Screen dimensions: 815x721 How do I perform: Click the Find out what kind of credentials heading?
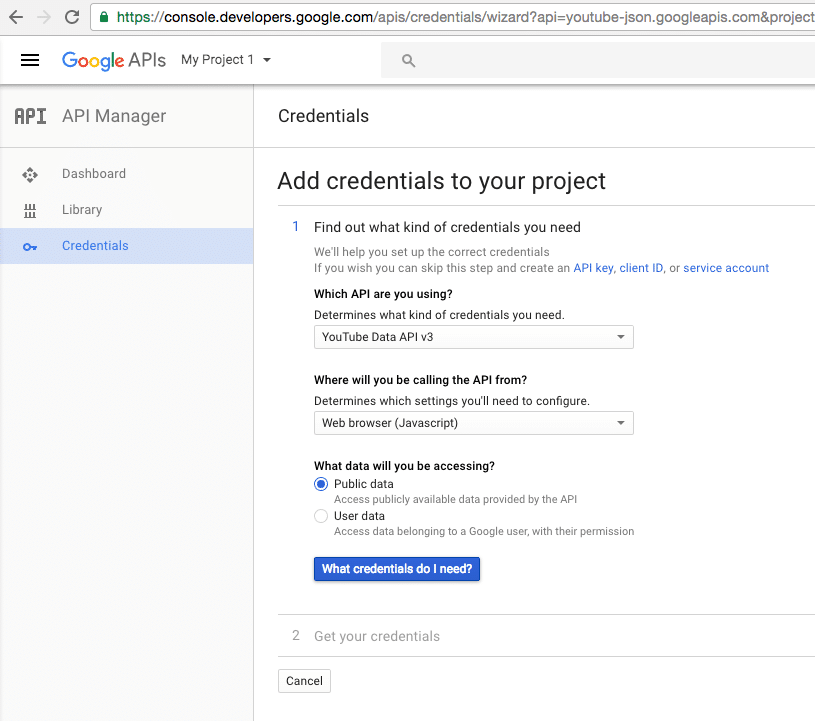tap(447, 227)
